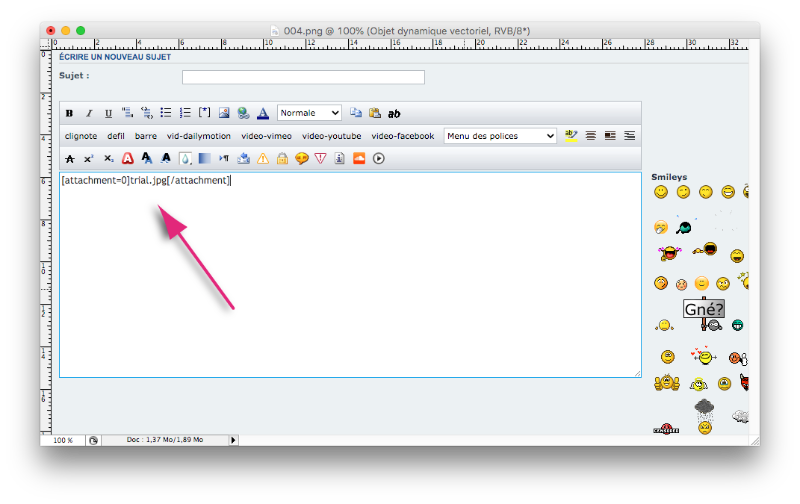Click the yellow warning triangle icon
The width and height of the screenshot is (800, 504).
[263, 158]
